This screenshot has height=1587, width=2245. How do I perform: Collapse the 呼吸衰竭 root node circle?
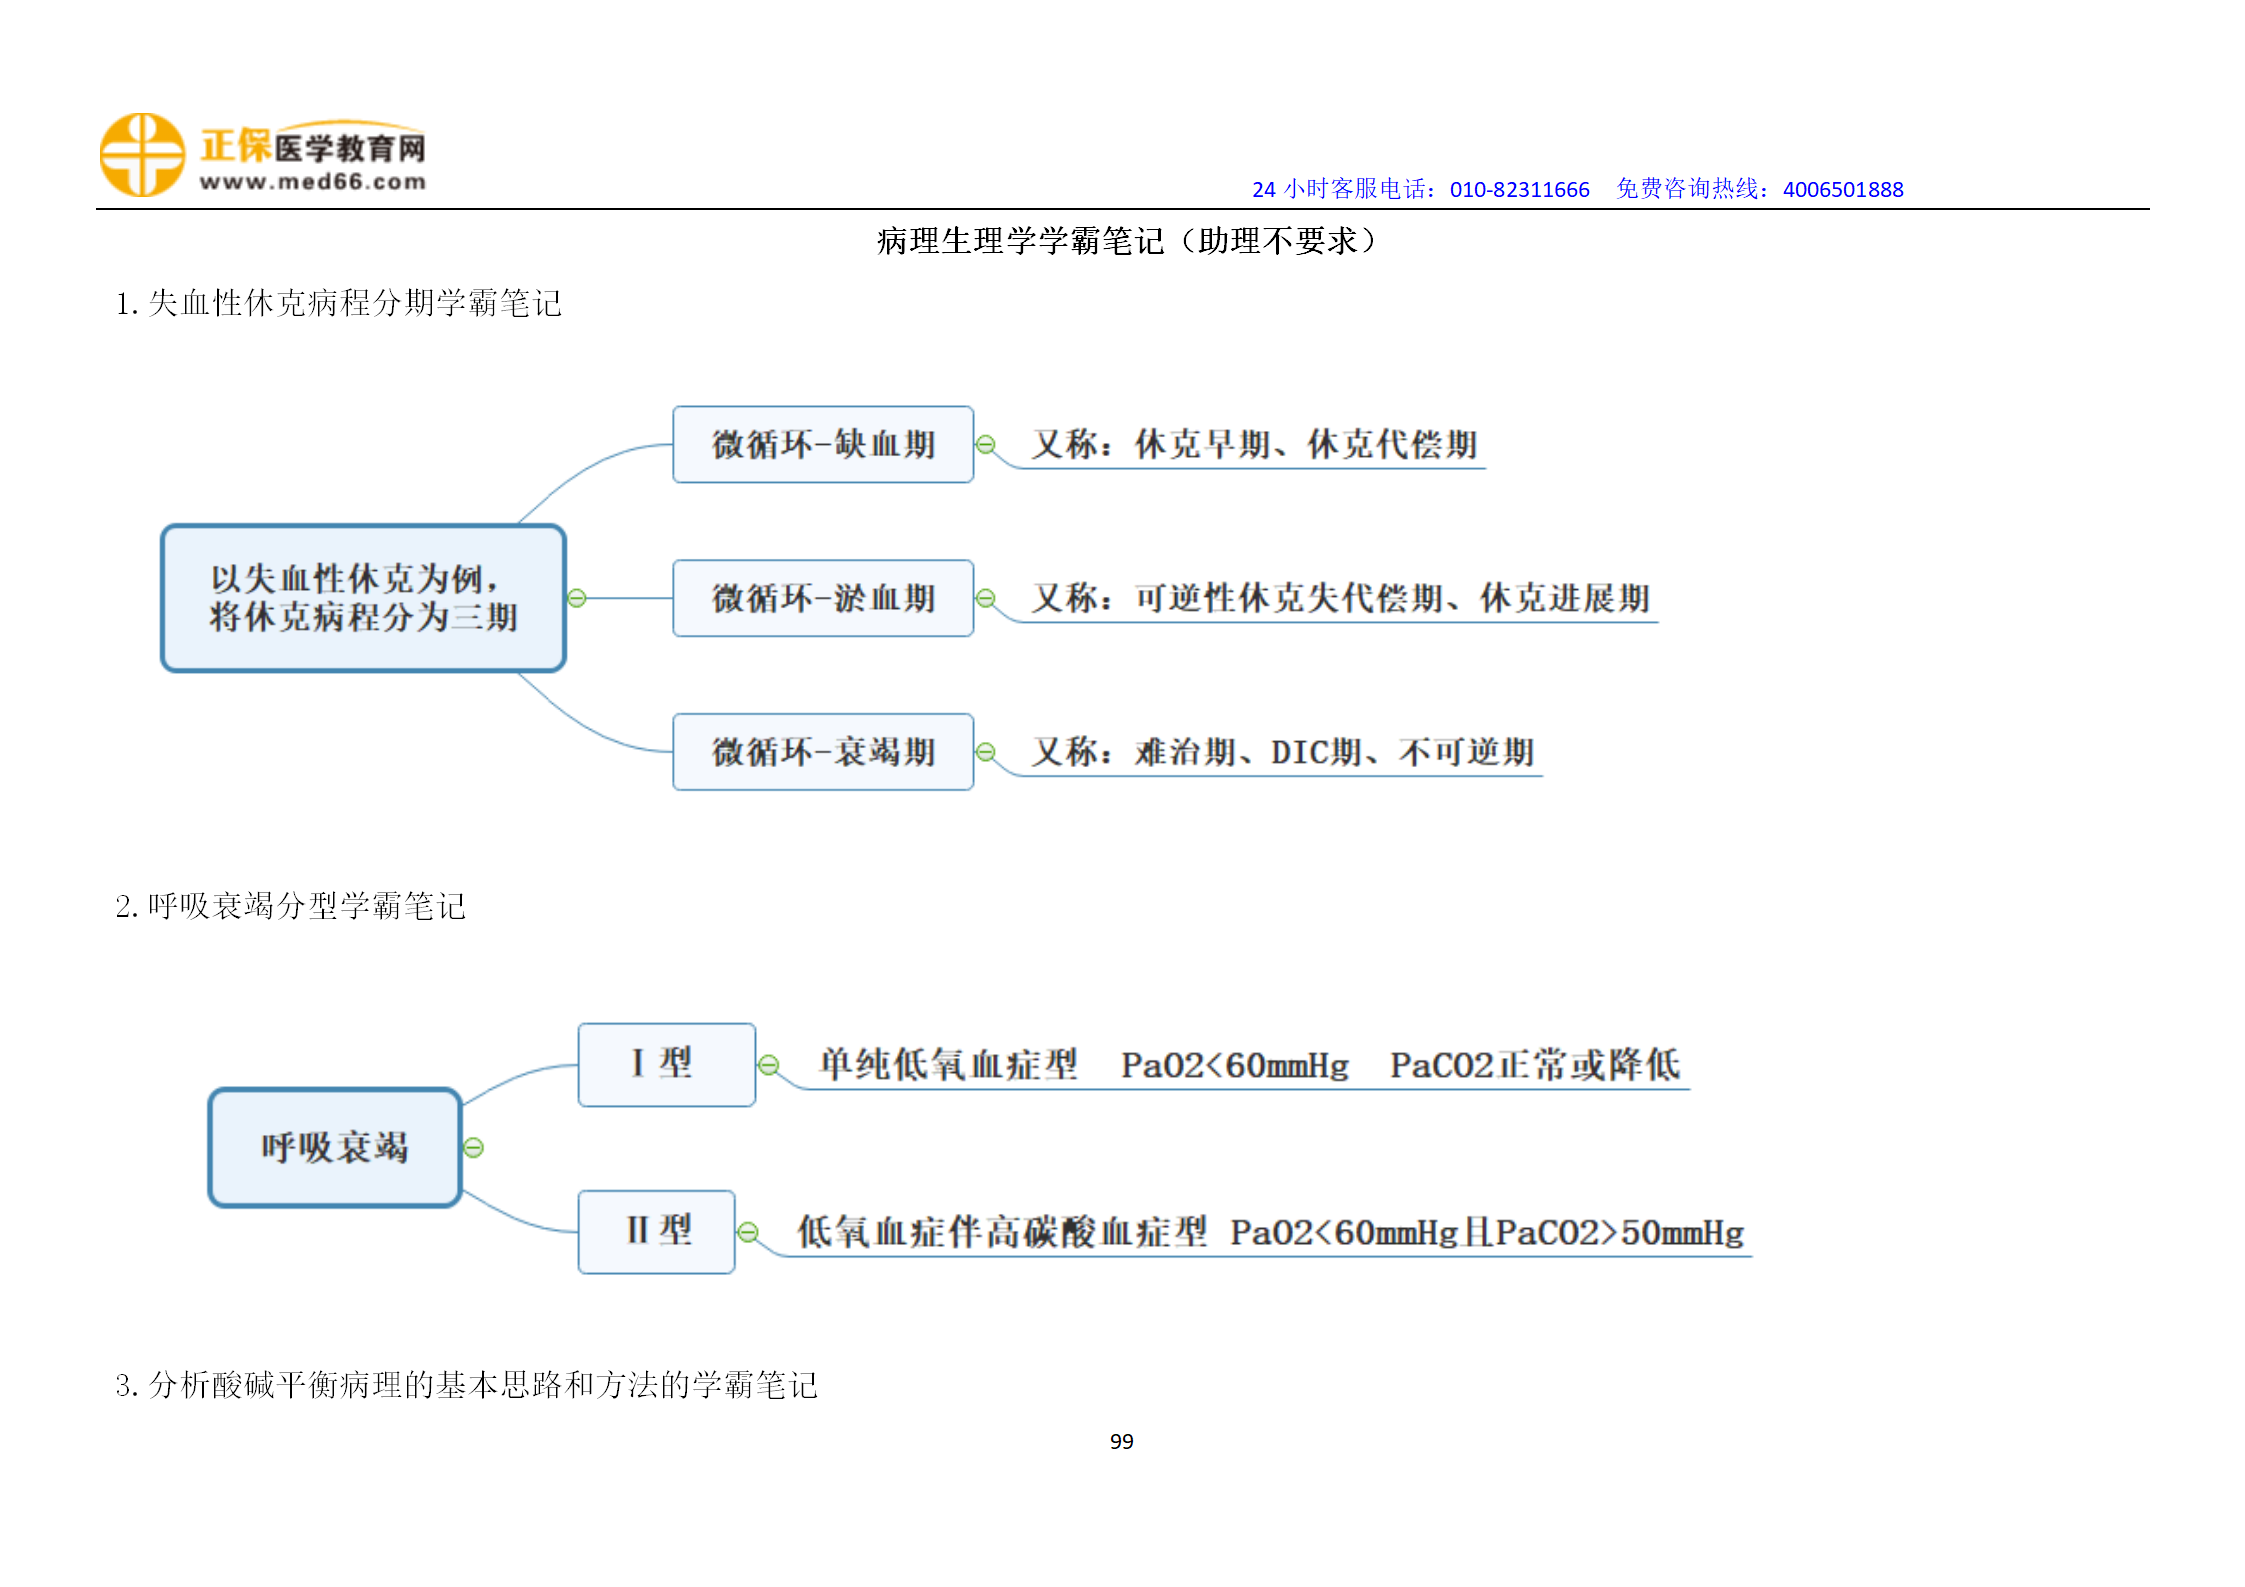coord(474,1147)
